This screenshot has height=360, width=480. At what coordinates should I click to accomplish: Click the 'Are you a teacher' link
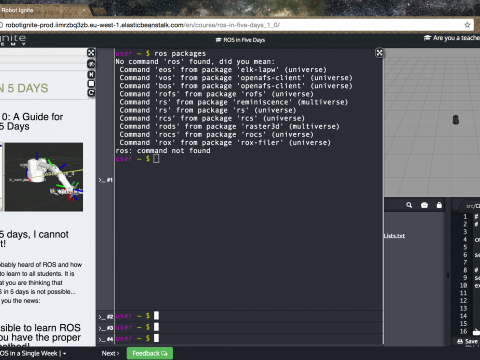452,38
